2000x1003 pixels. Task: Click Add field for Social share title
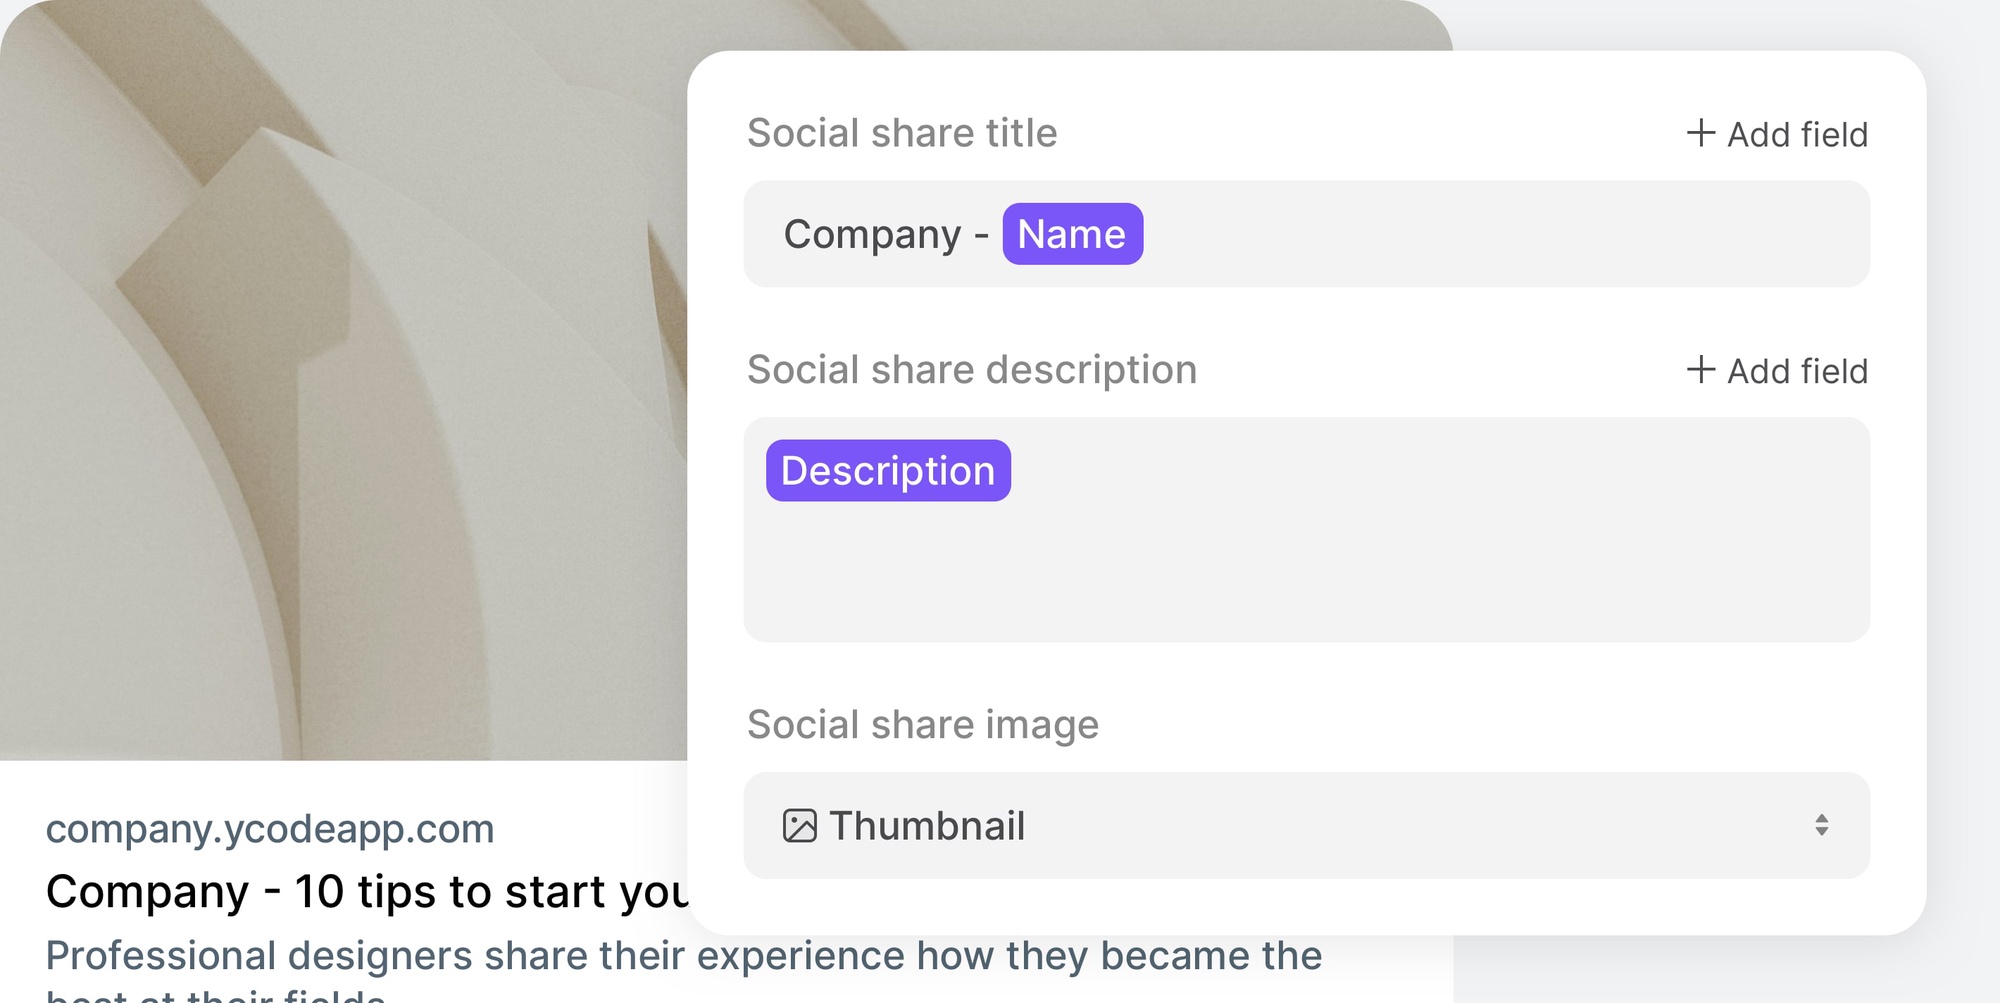[x=1779, y=133]
